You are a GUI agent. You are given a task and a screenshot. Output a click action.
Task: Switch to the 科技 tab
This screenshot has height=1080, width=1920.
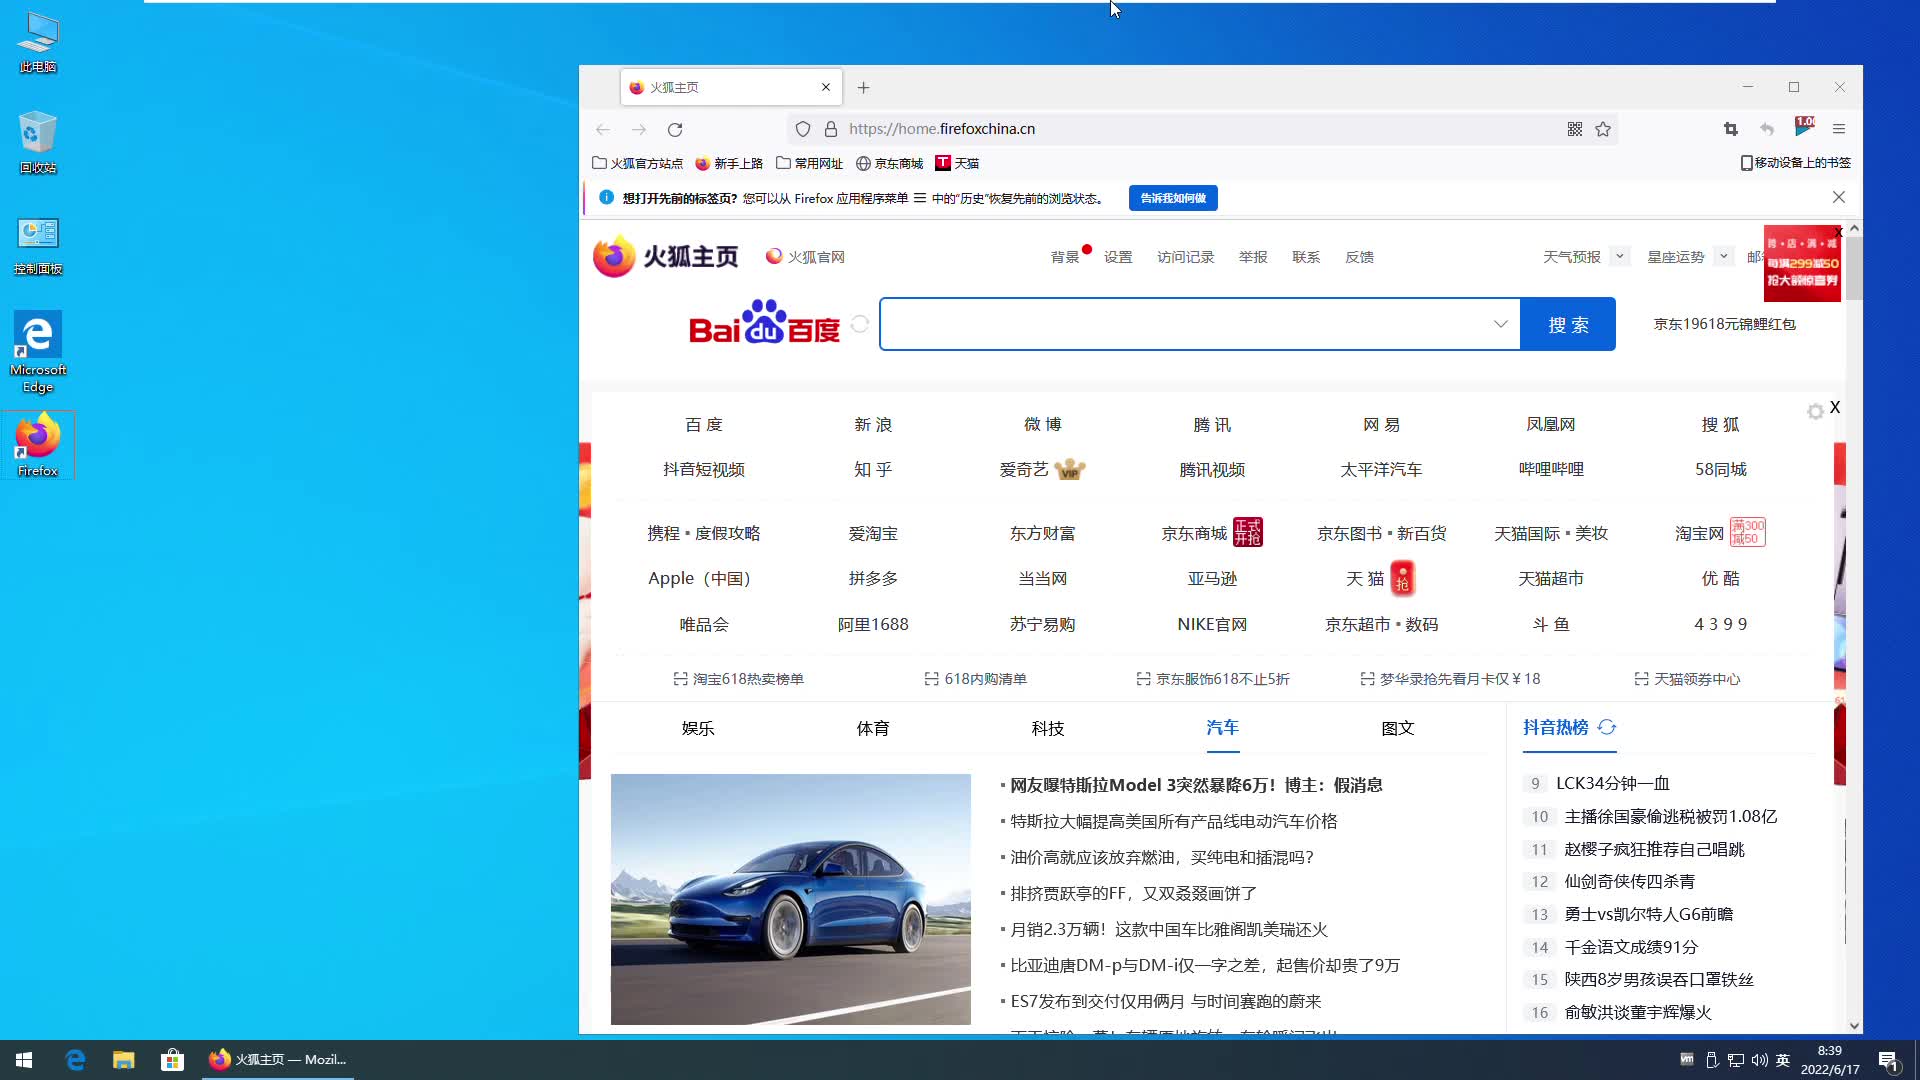pyautogui.click(x=1048, y=728)
